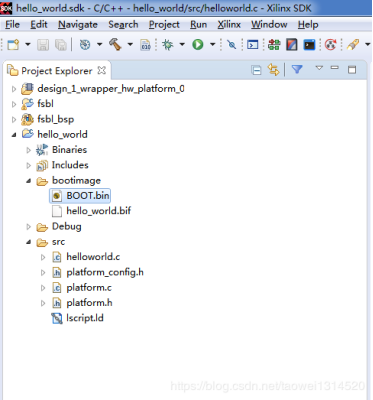Open the Xilinx menu
The image size is (373, 400).
pos(229,25)
